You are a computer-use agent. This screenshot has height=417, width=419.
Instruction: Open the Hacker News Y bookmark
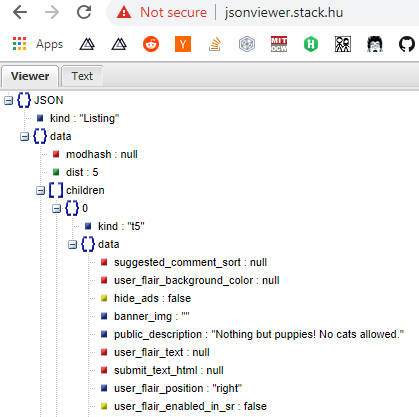pos(183,44)
